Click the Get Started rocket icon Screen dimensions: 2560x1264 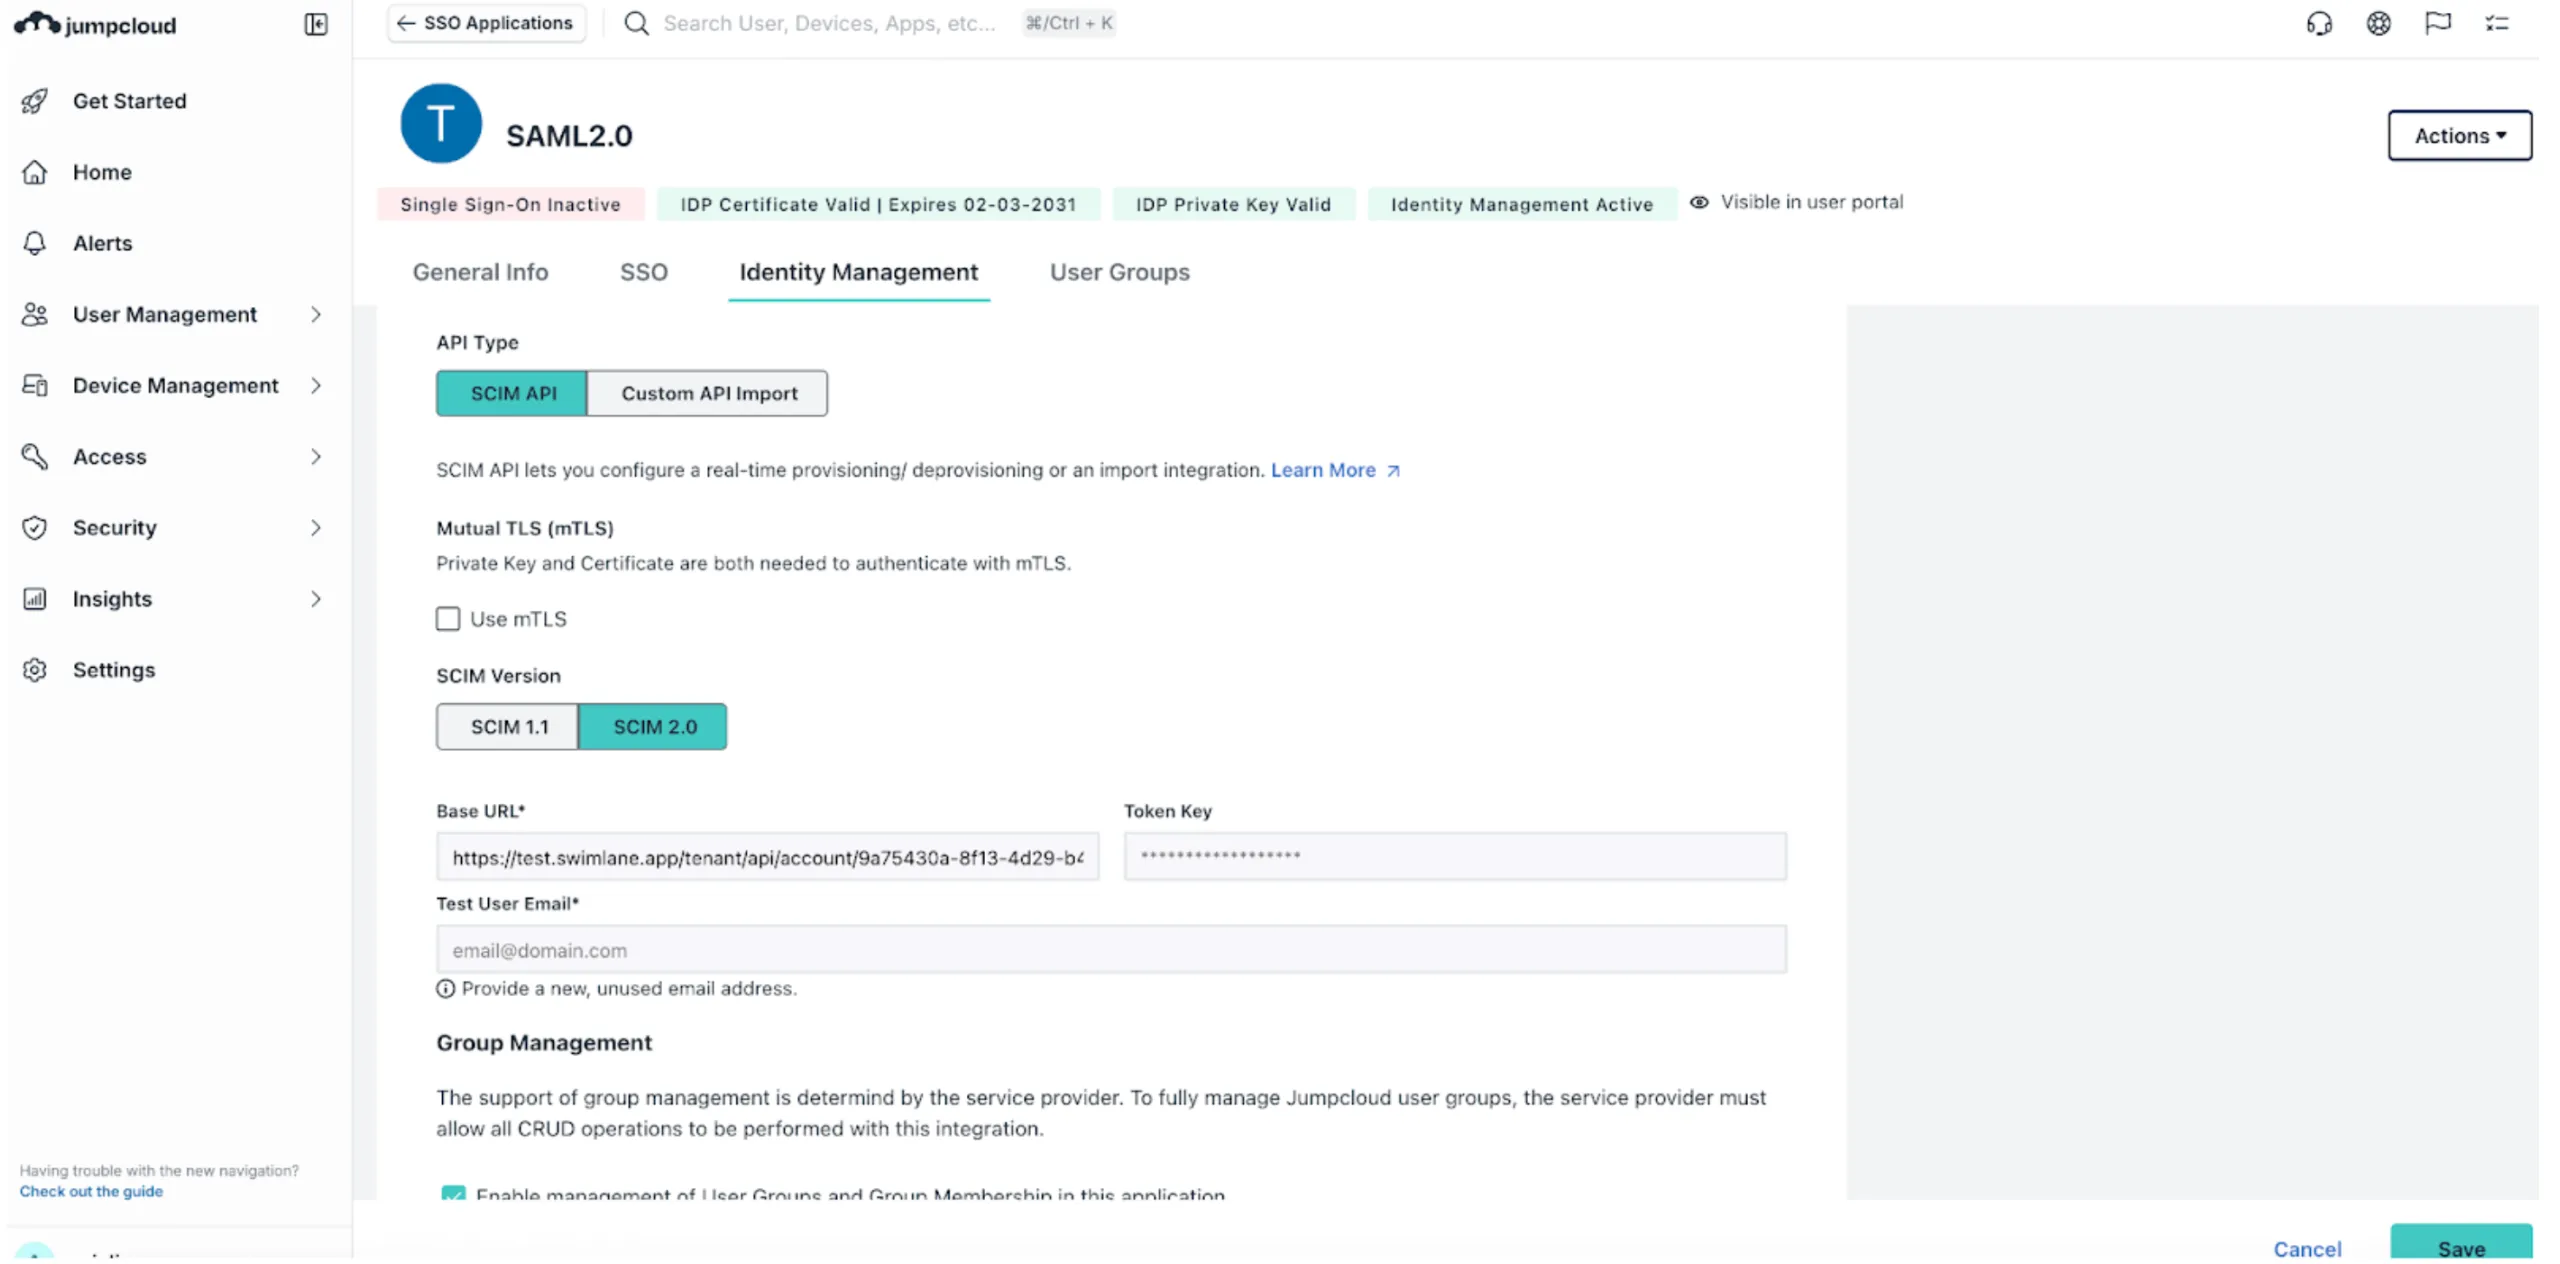[35, 101]
